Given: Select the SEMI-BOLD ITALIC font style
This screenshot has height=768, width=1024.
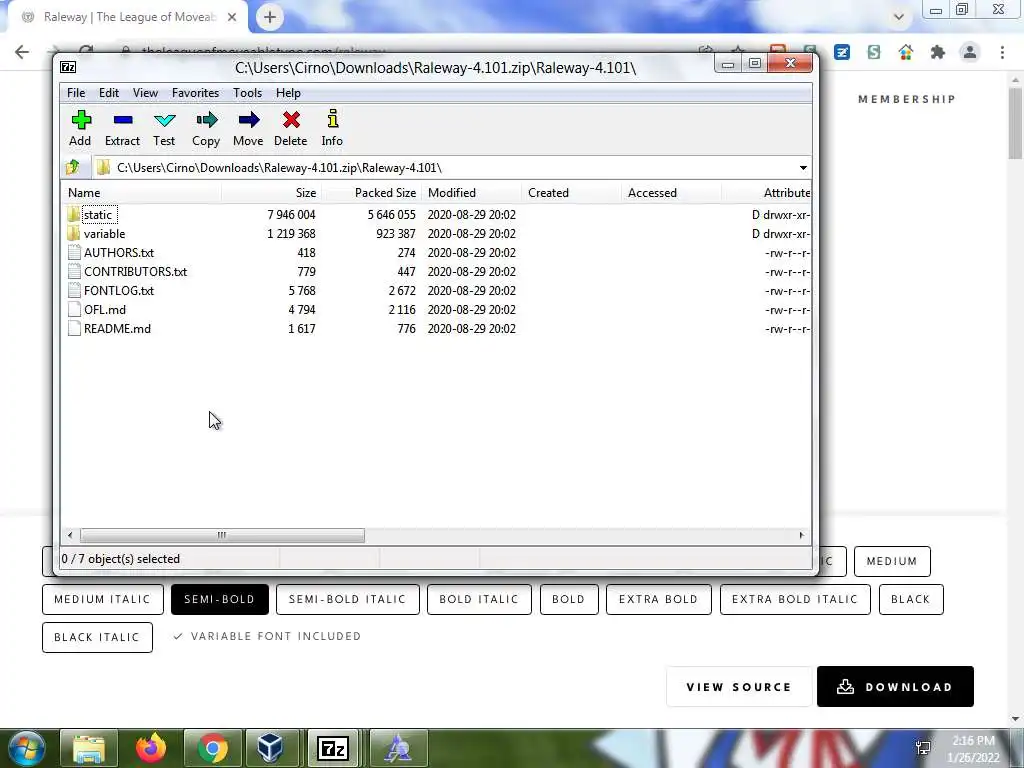Looking at the screenshot, I should coord(347,599).
